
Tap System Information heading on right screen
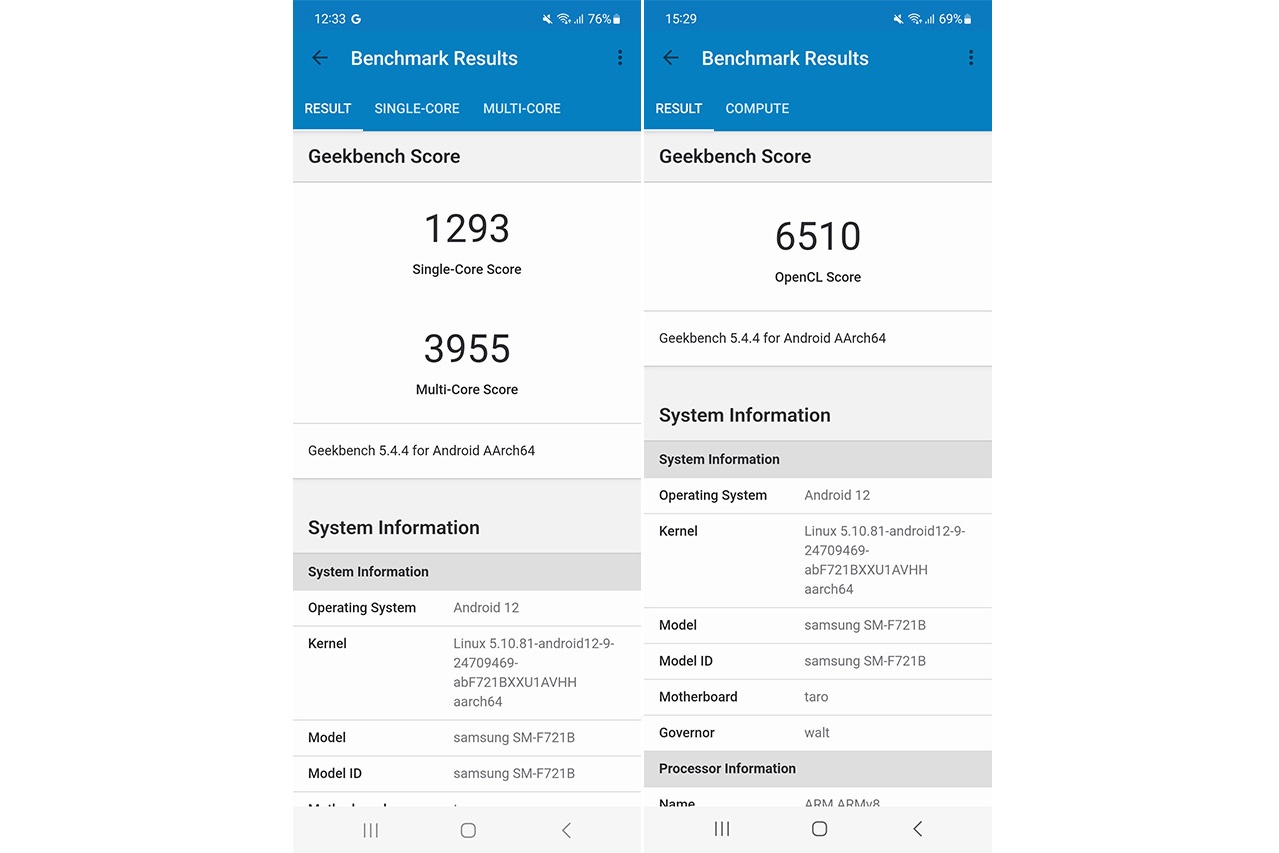(x=745, y=415)
